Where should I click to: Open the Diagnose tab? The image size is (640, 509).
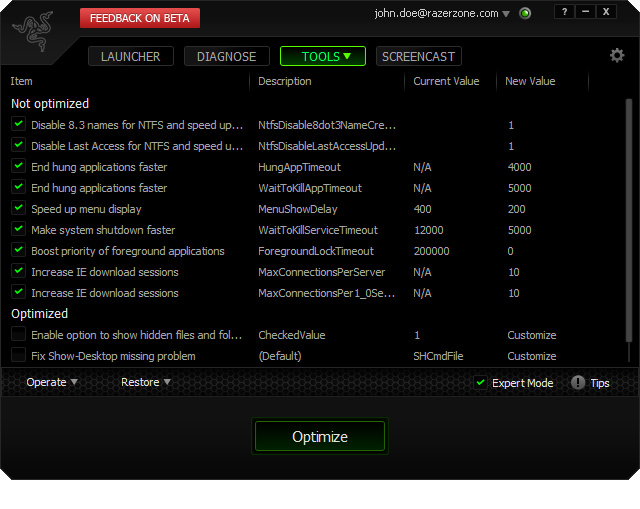(227, 57)
